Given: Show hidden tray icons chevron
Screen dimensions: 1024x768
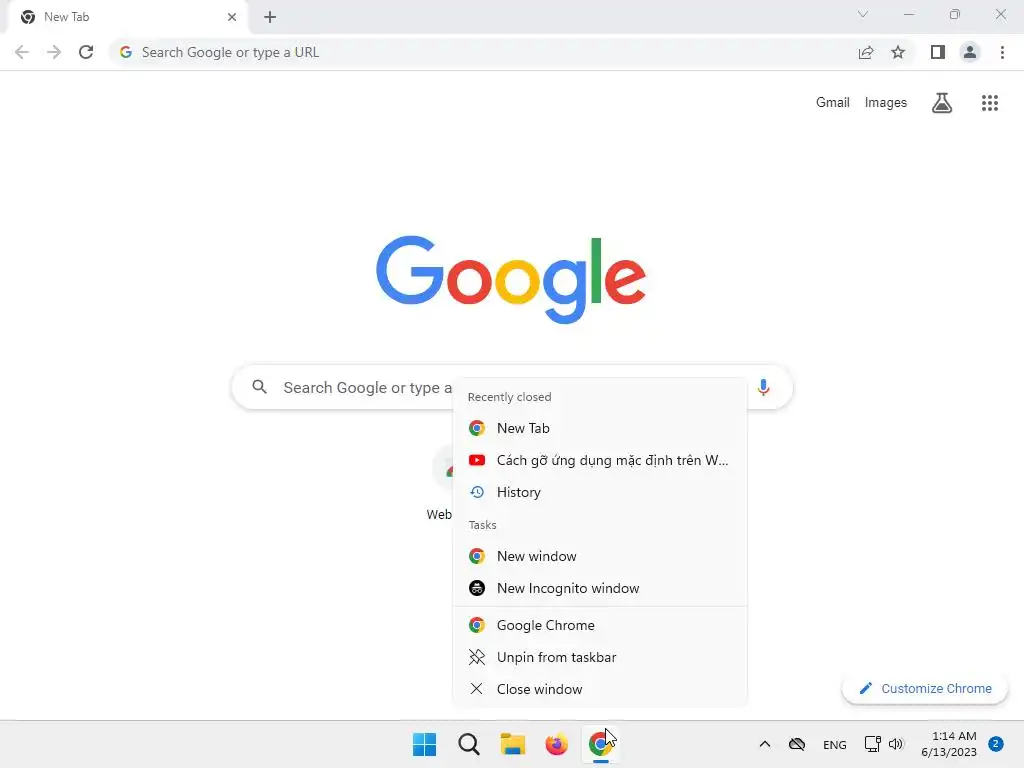Looking at the screenshot, I should (765, 744).
